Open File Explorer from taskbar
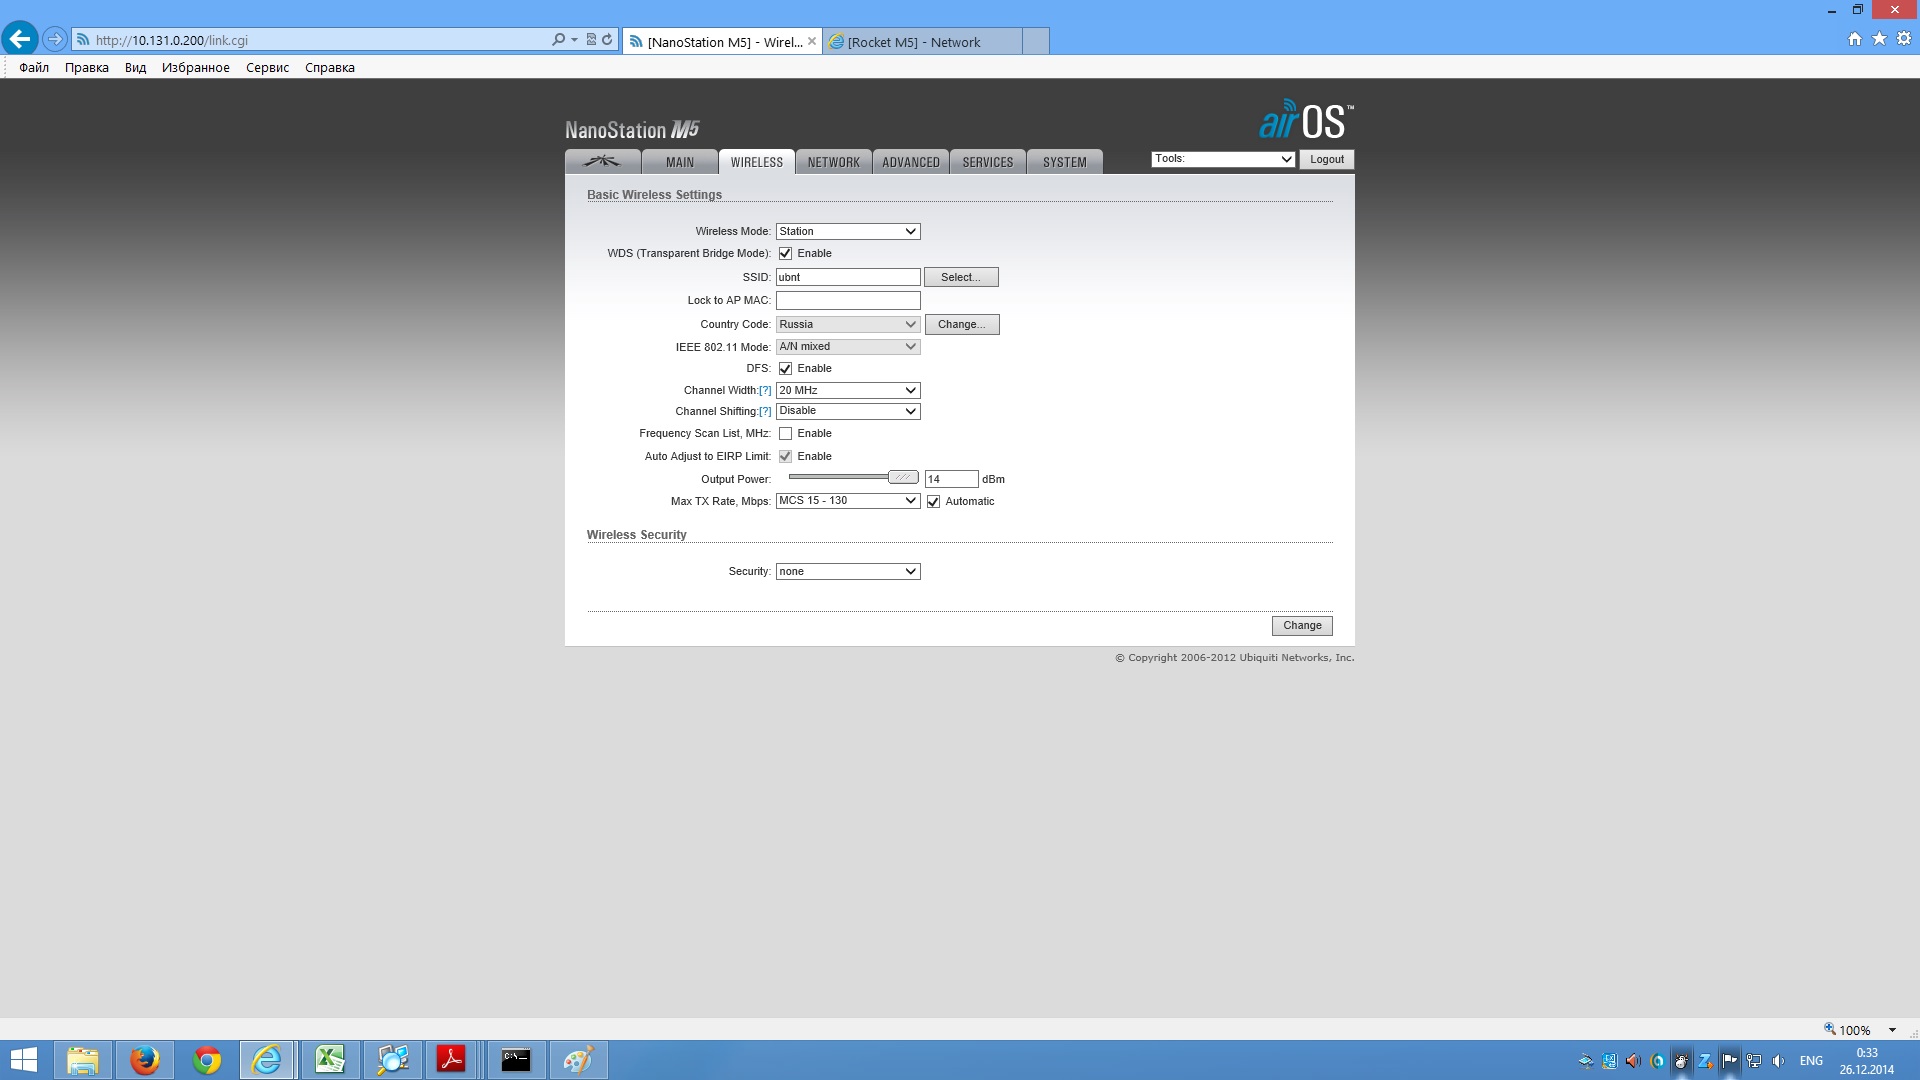Viewport: 1920px width, 1080px height. click(83, 1060)
